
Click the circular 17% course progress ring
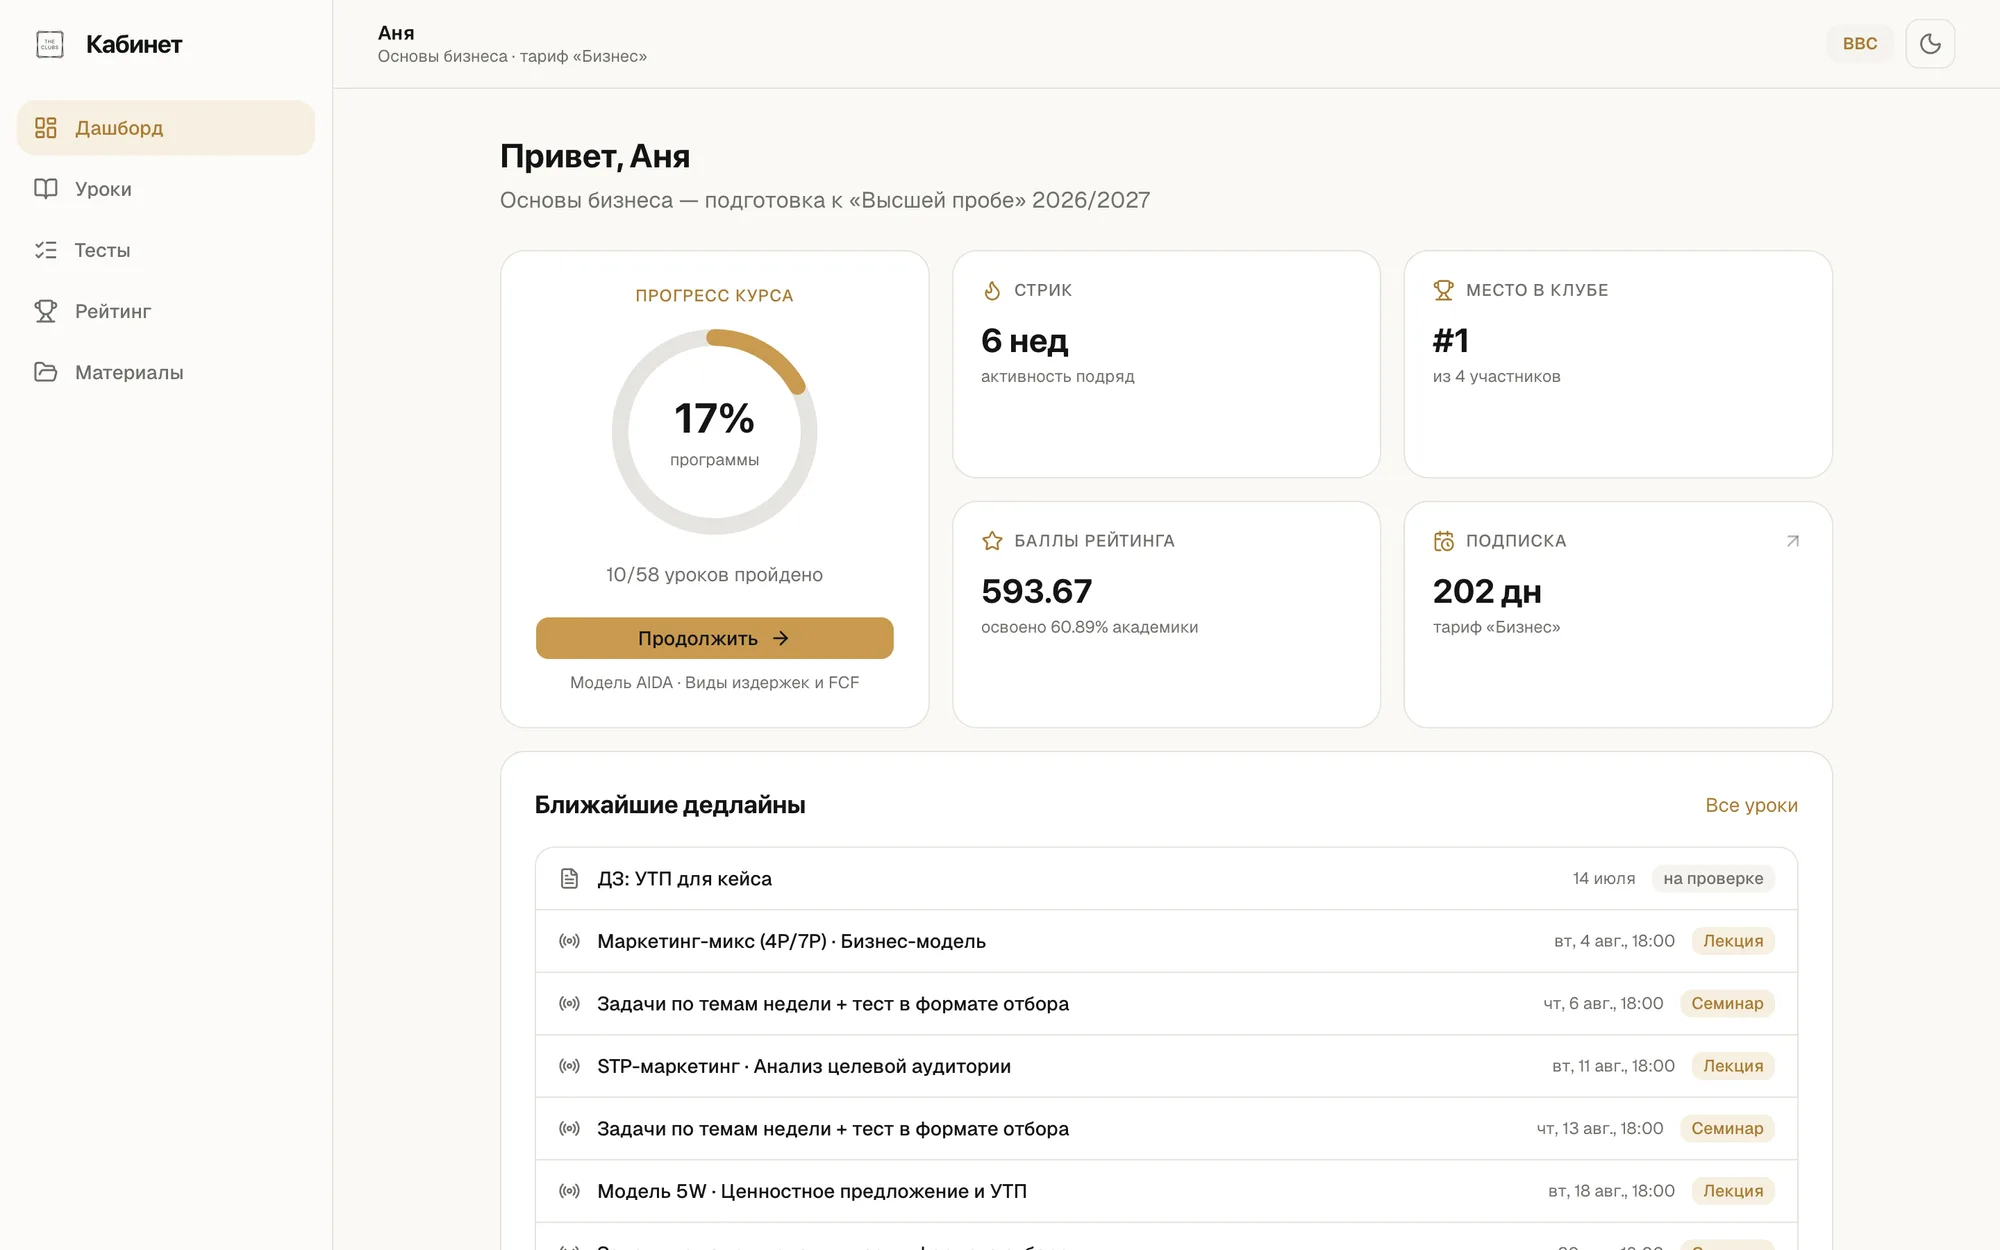pyautogui.click(x=714, y=432)
